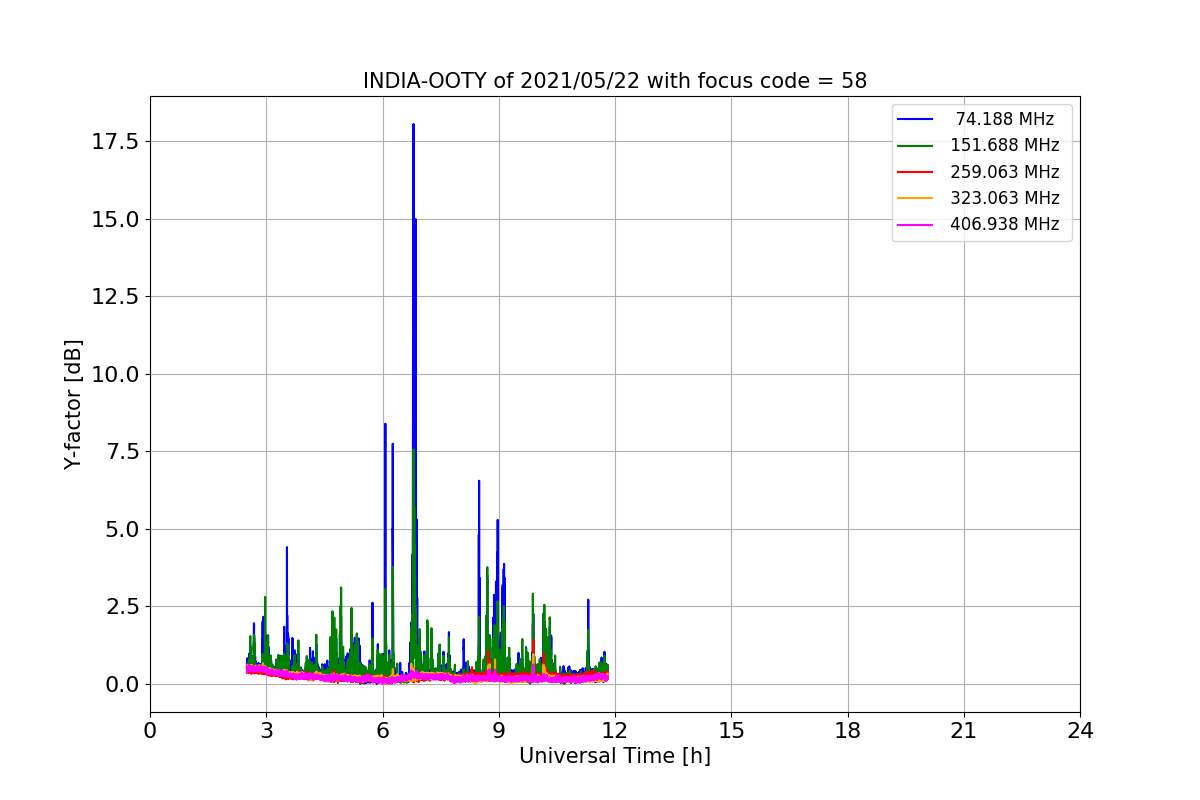Click the 6 x-axis tick label
Viewport: 1200px width, 800px height.
click(x=383, y=731)
